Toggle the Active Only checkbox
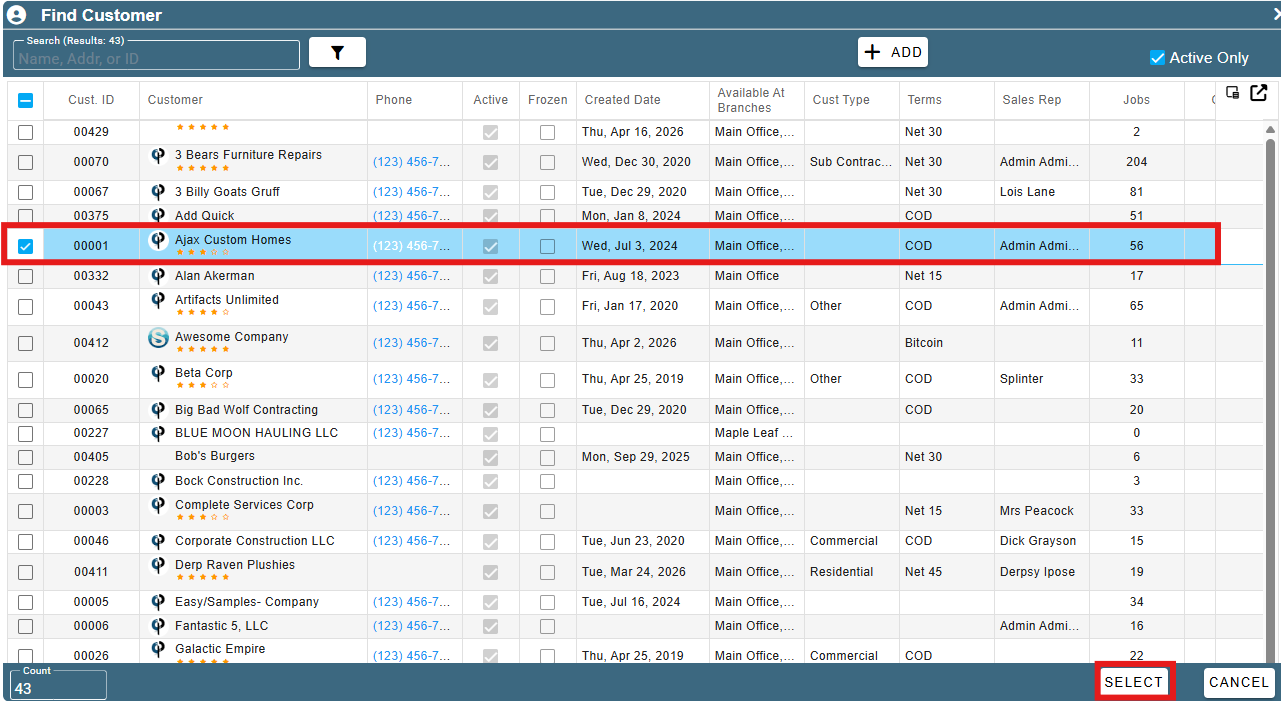1281x701 pixels. tap(1158, 58)
